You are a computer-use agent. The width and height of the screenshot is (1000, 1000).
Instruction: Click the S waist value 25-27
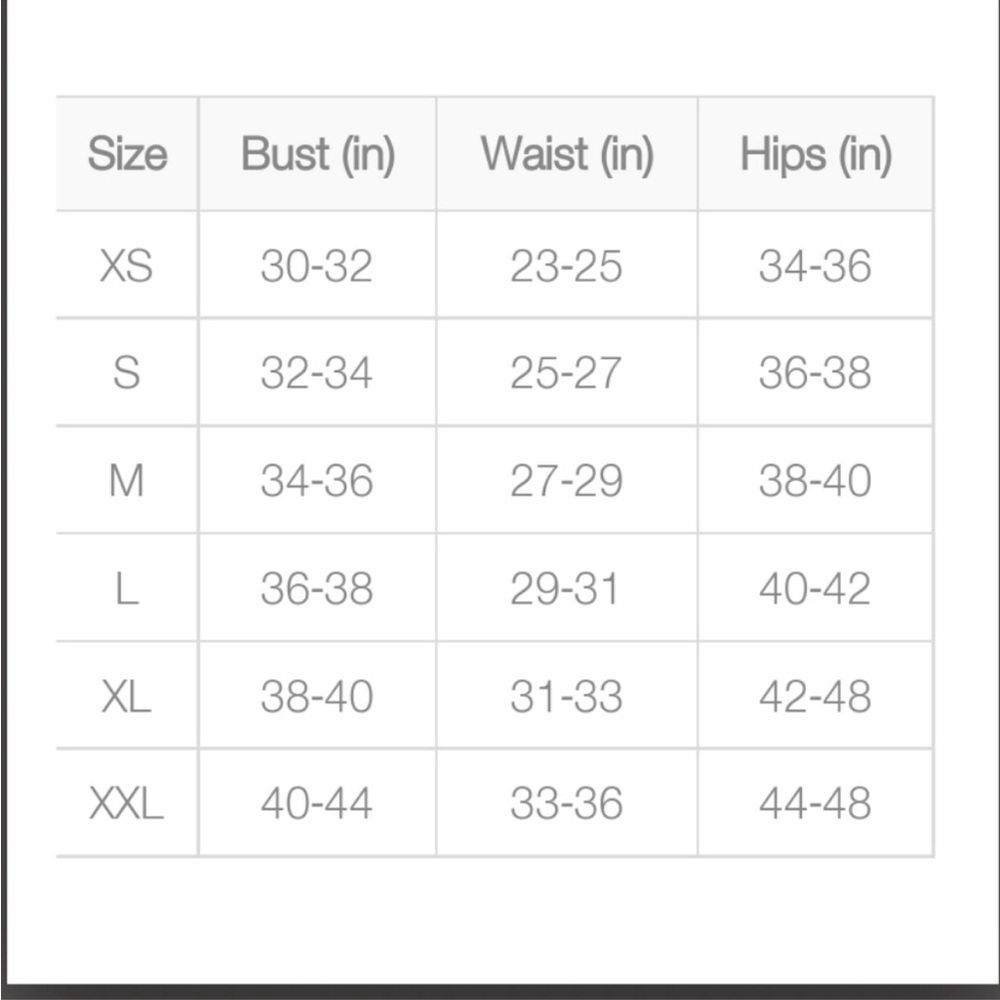pos(566,372)
